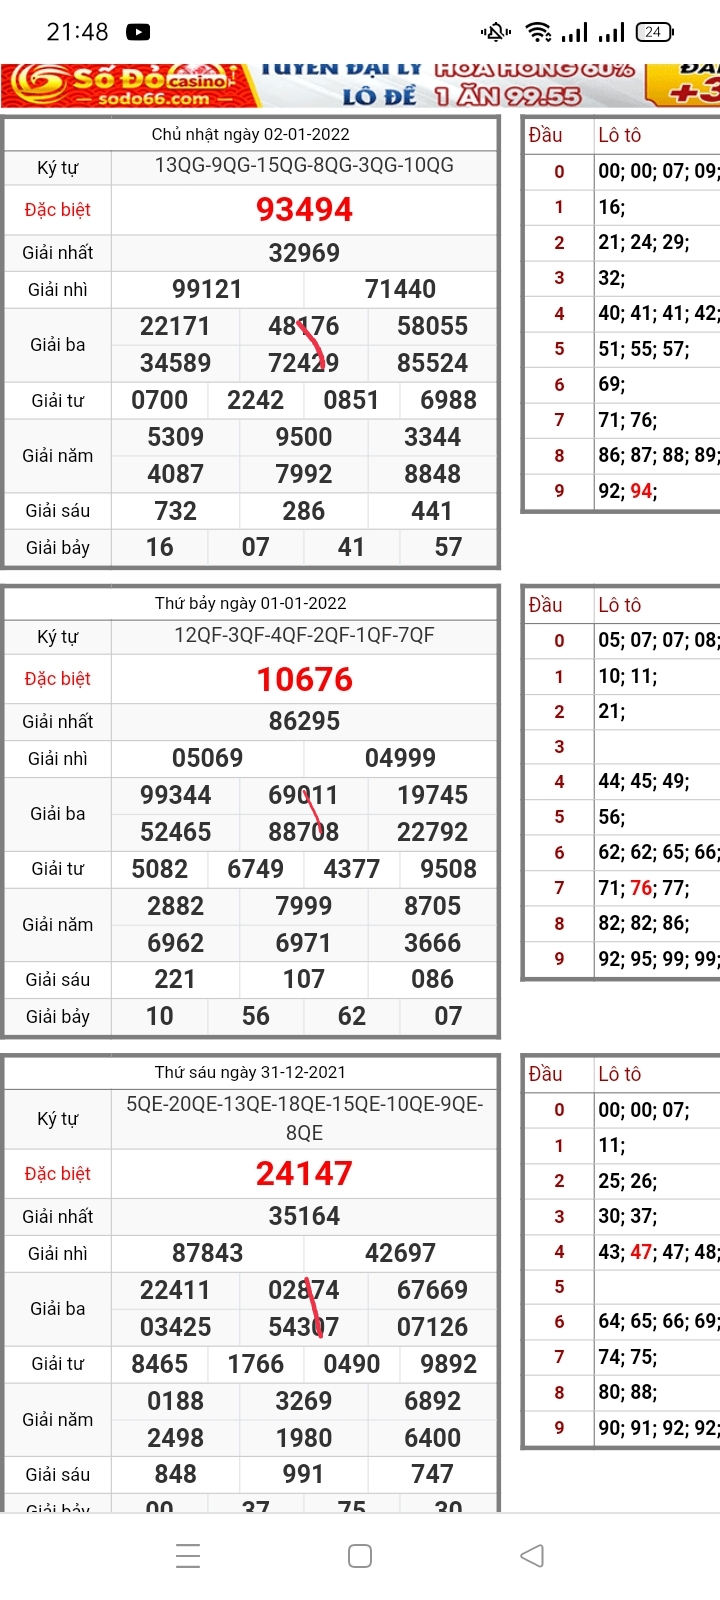720x1600 pixels.
Task: Tap special prize number 10676
Action: coord(304,680)
